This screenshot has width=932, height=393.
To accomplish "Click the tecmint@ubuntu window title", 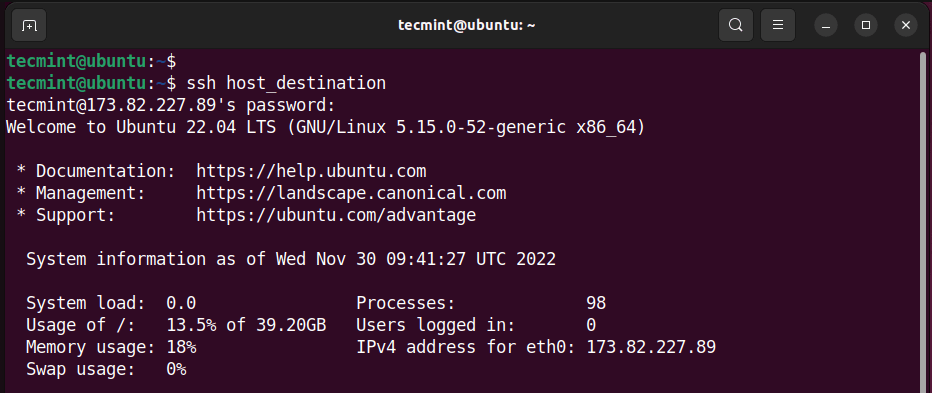I will point(467,26).
